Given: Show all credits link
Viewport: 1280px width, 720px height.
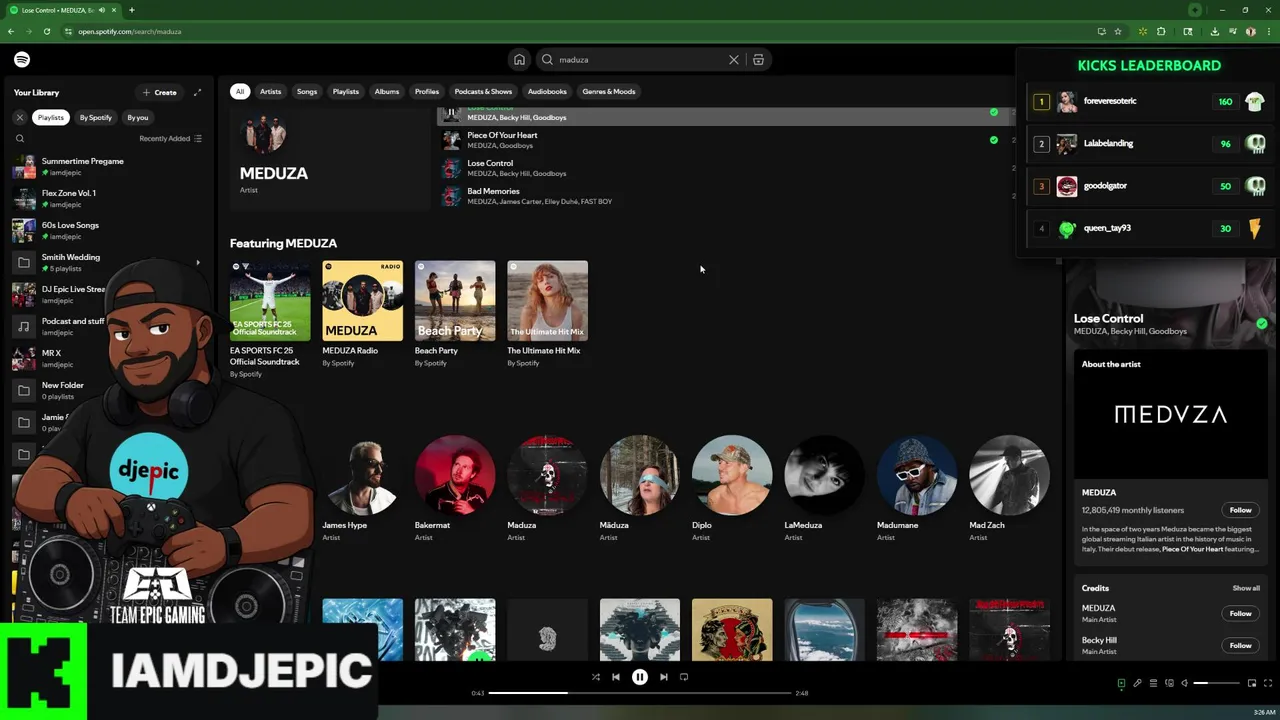Looking at the screenshot, I should [x=1246, y=588].
